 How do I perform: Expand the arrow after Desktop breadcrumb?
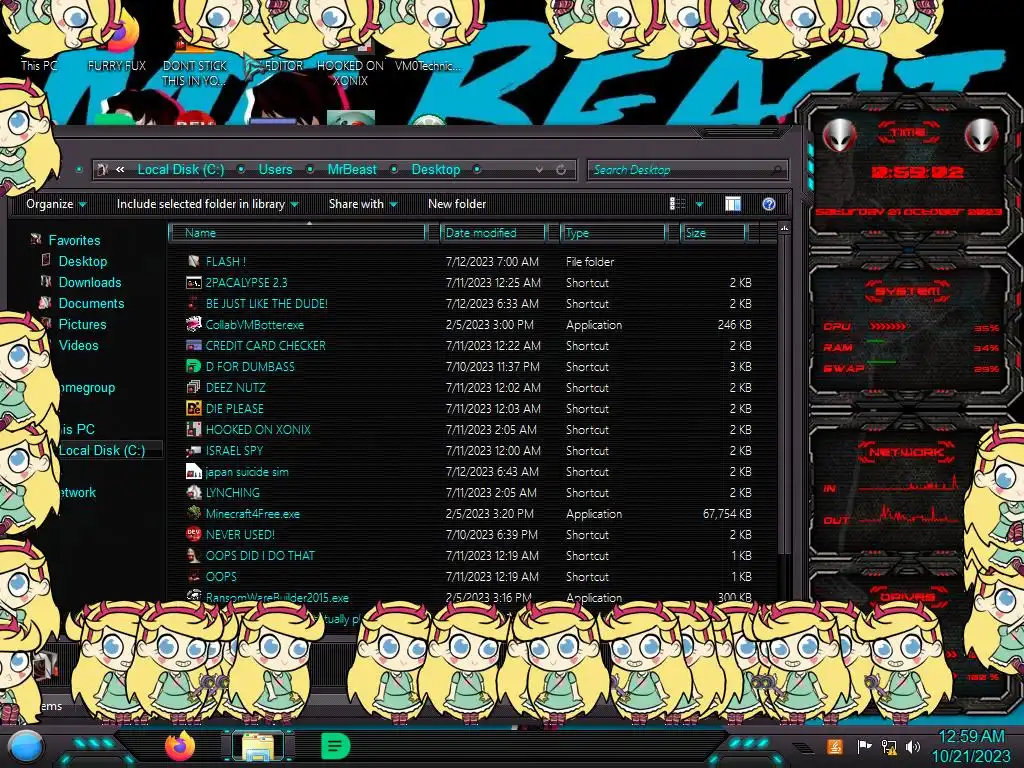tap(477, 169)
